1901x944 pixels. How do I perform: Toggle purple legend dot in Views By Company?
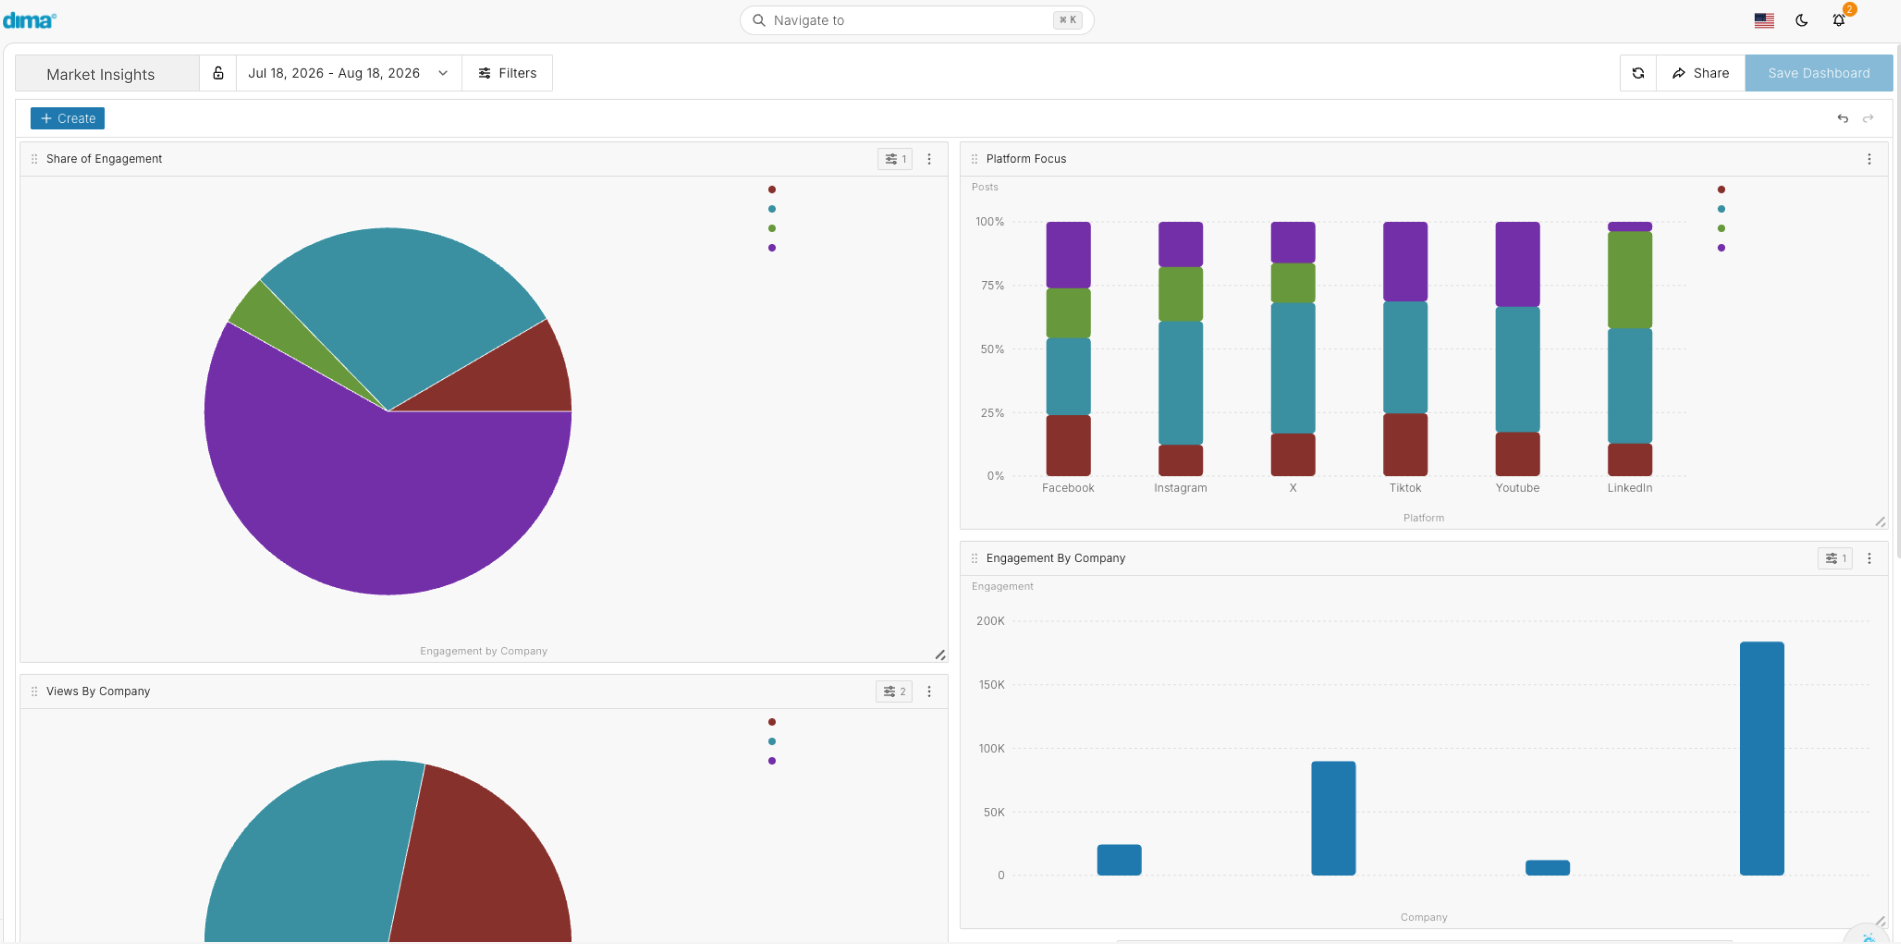click(x=772, y=761)
